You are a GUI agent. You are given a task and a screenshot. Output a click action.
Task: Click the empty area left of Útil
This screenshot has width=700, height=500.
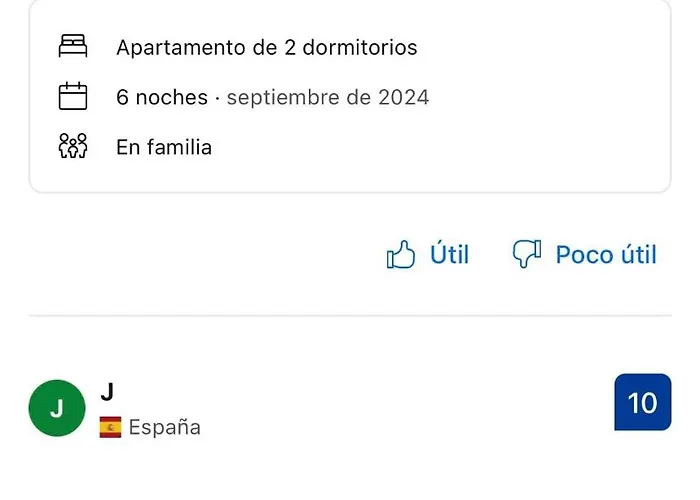(200, 255)
